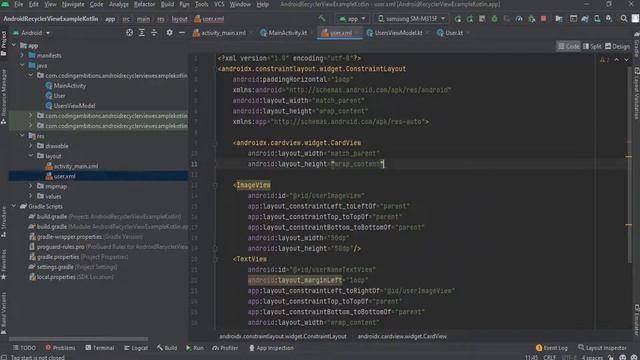640x360 pixels.
Task: Open the TODO tool window
Action: [x=24, y=348]
